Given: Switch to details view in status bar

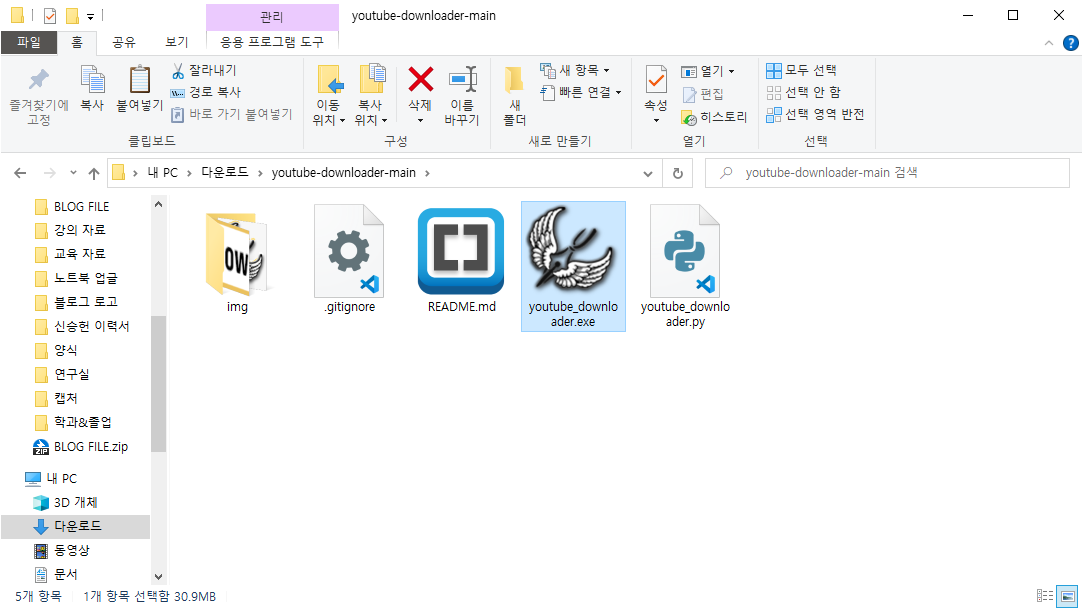Looking at the screenshot, I should (x=1045, y=596).
